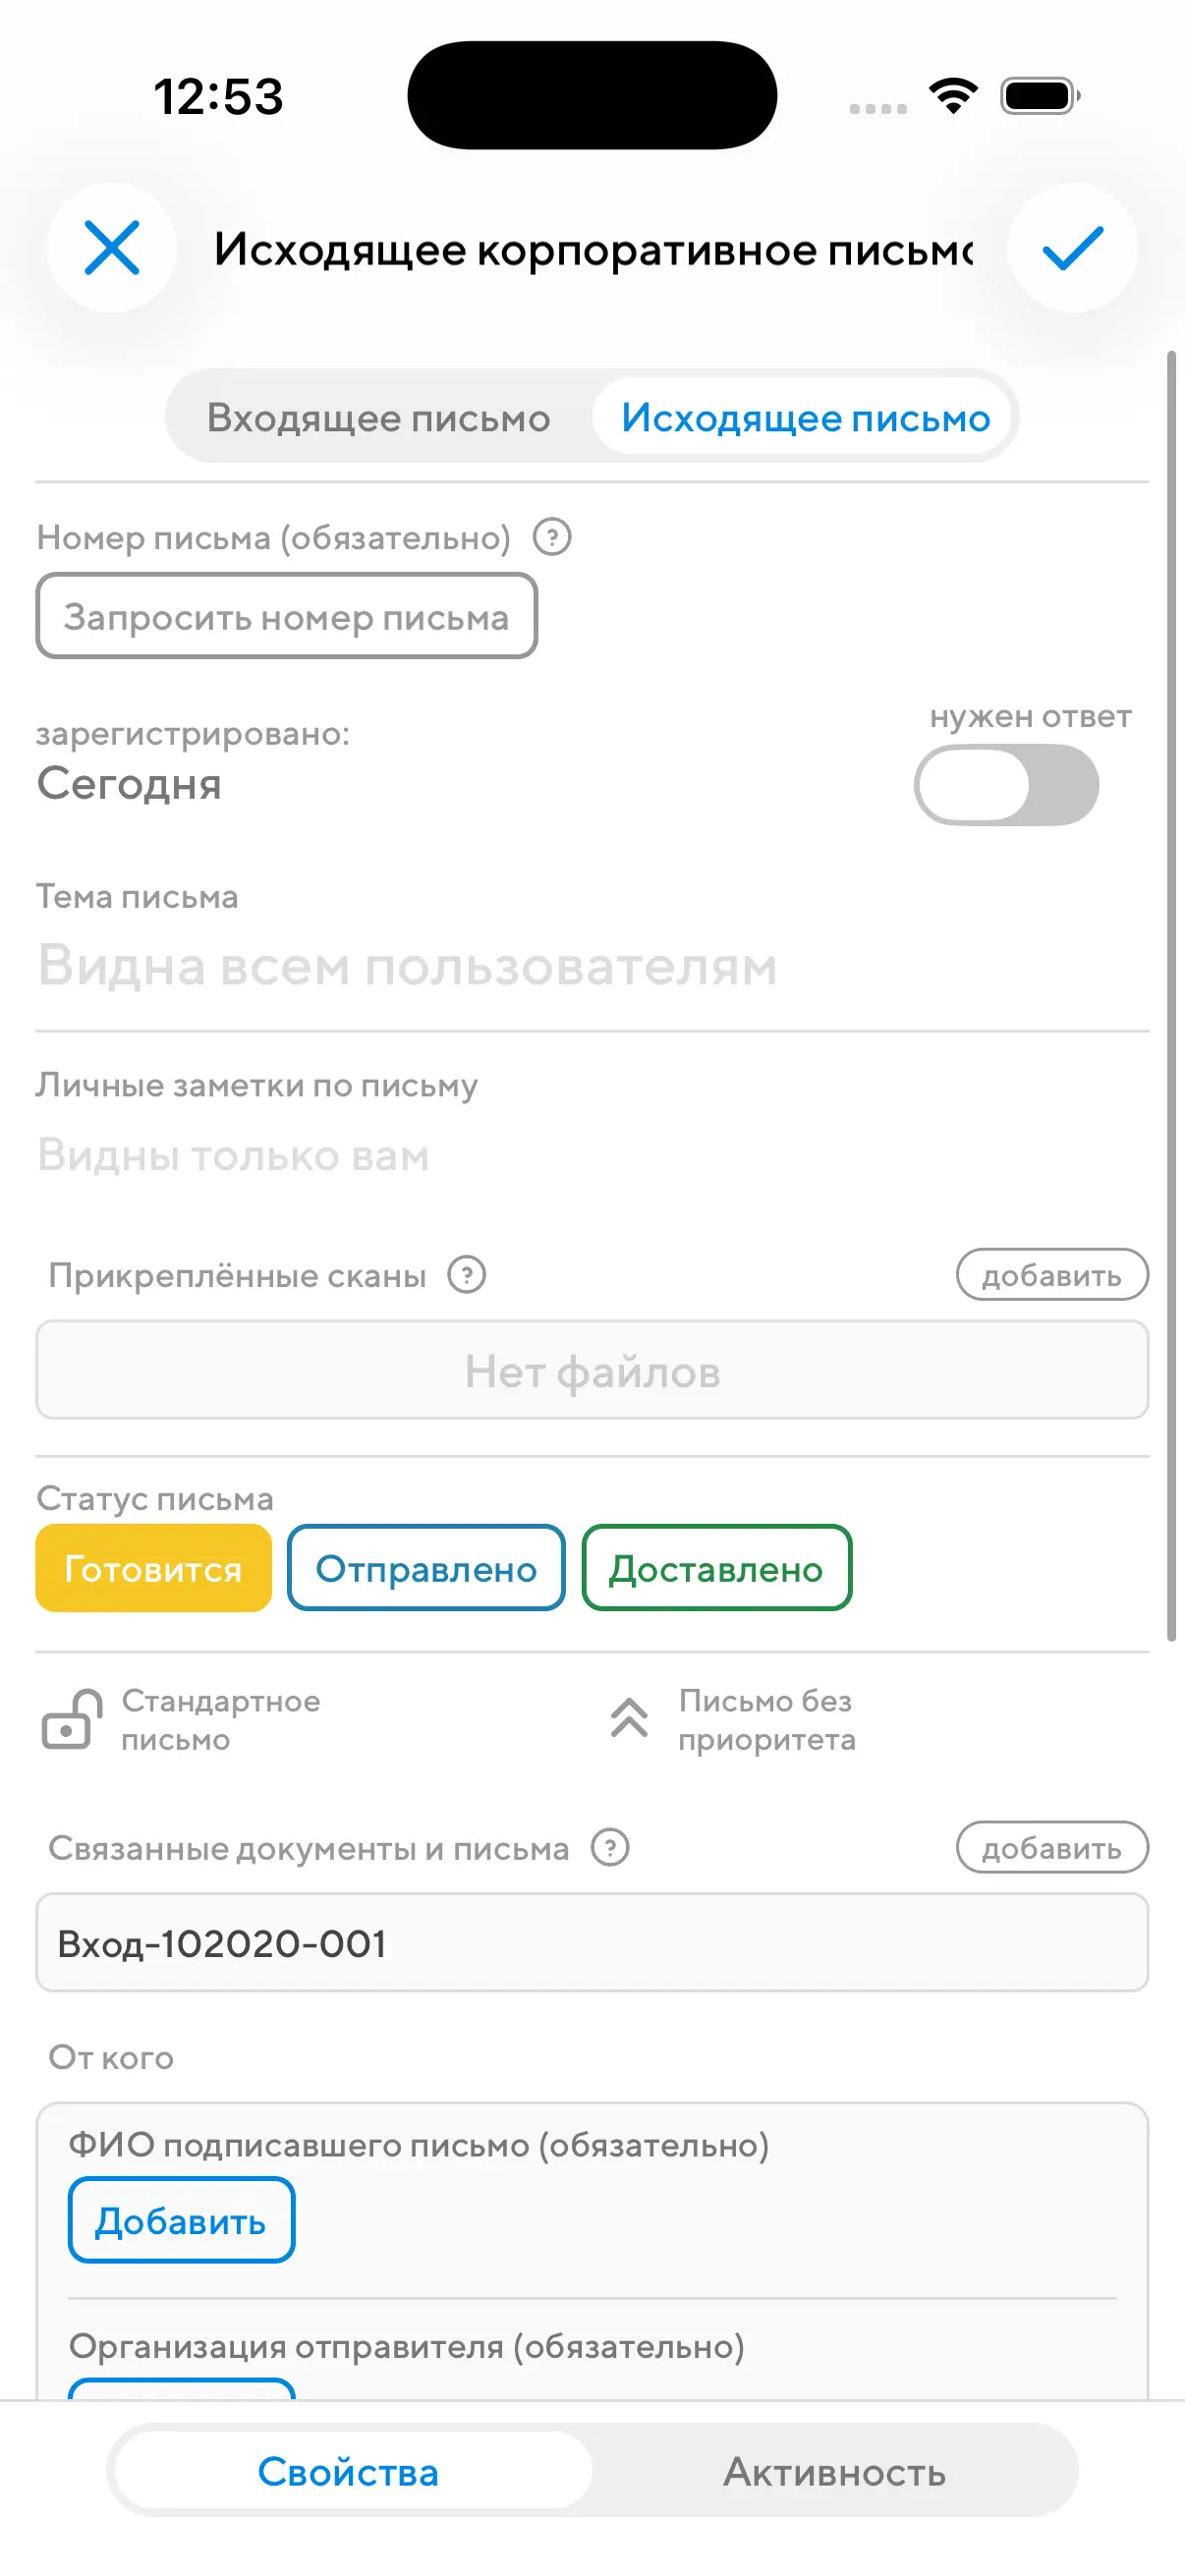
Task: Open help icon next to Номер письма
Action: pos(552,537)
